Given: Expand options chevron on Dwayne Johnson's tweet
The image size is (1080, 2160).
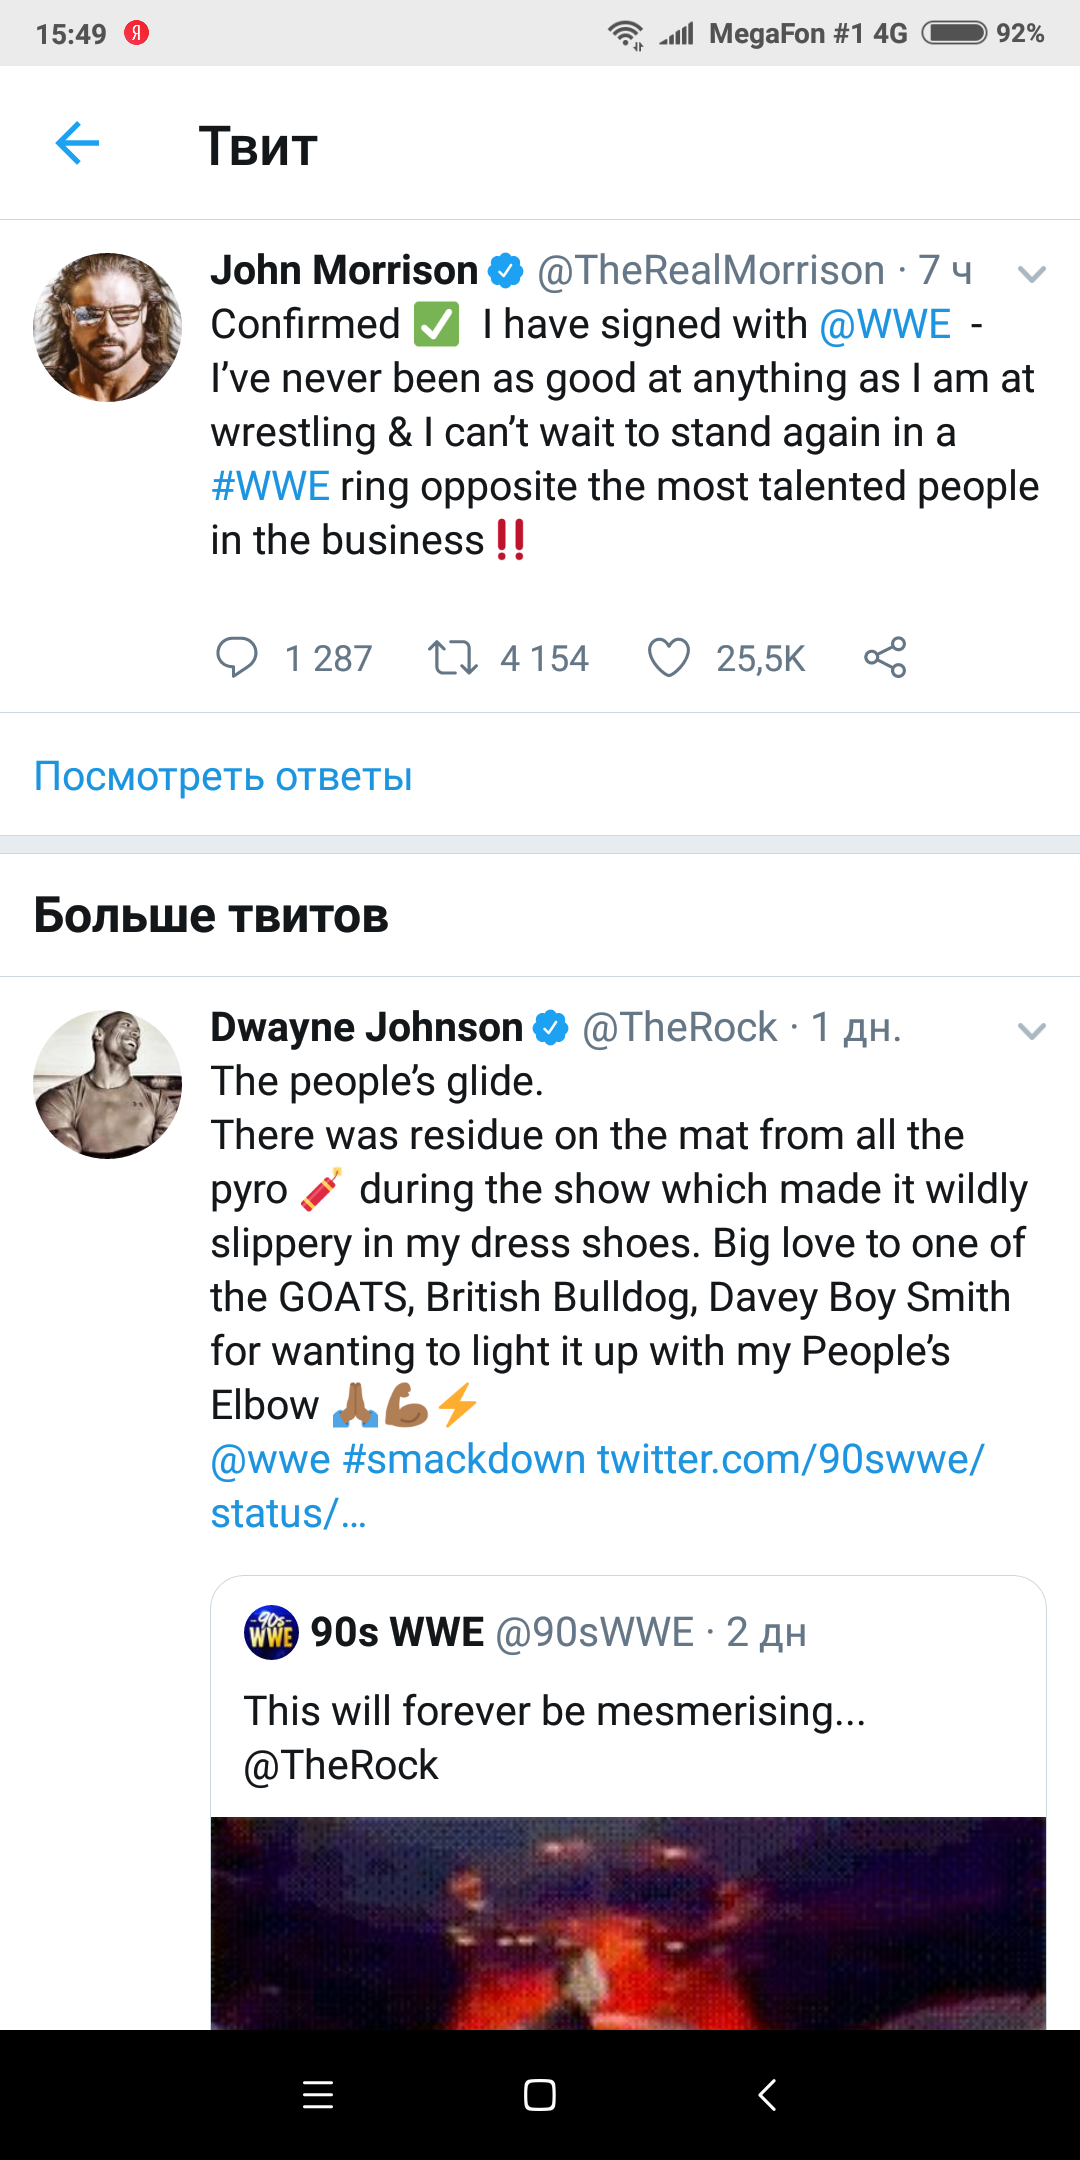Looking at the screenshot, I should [x=1031, y=1031].
